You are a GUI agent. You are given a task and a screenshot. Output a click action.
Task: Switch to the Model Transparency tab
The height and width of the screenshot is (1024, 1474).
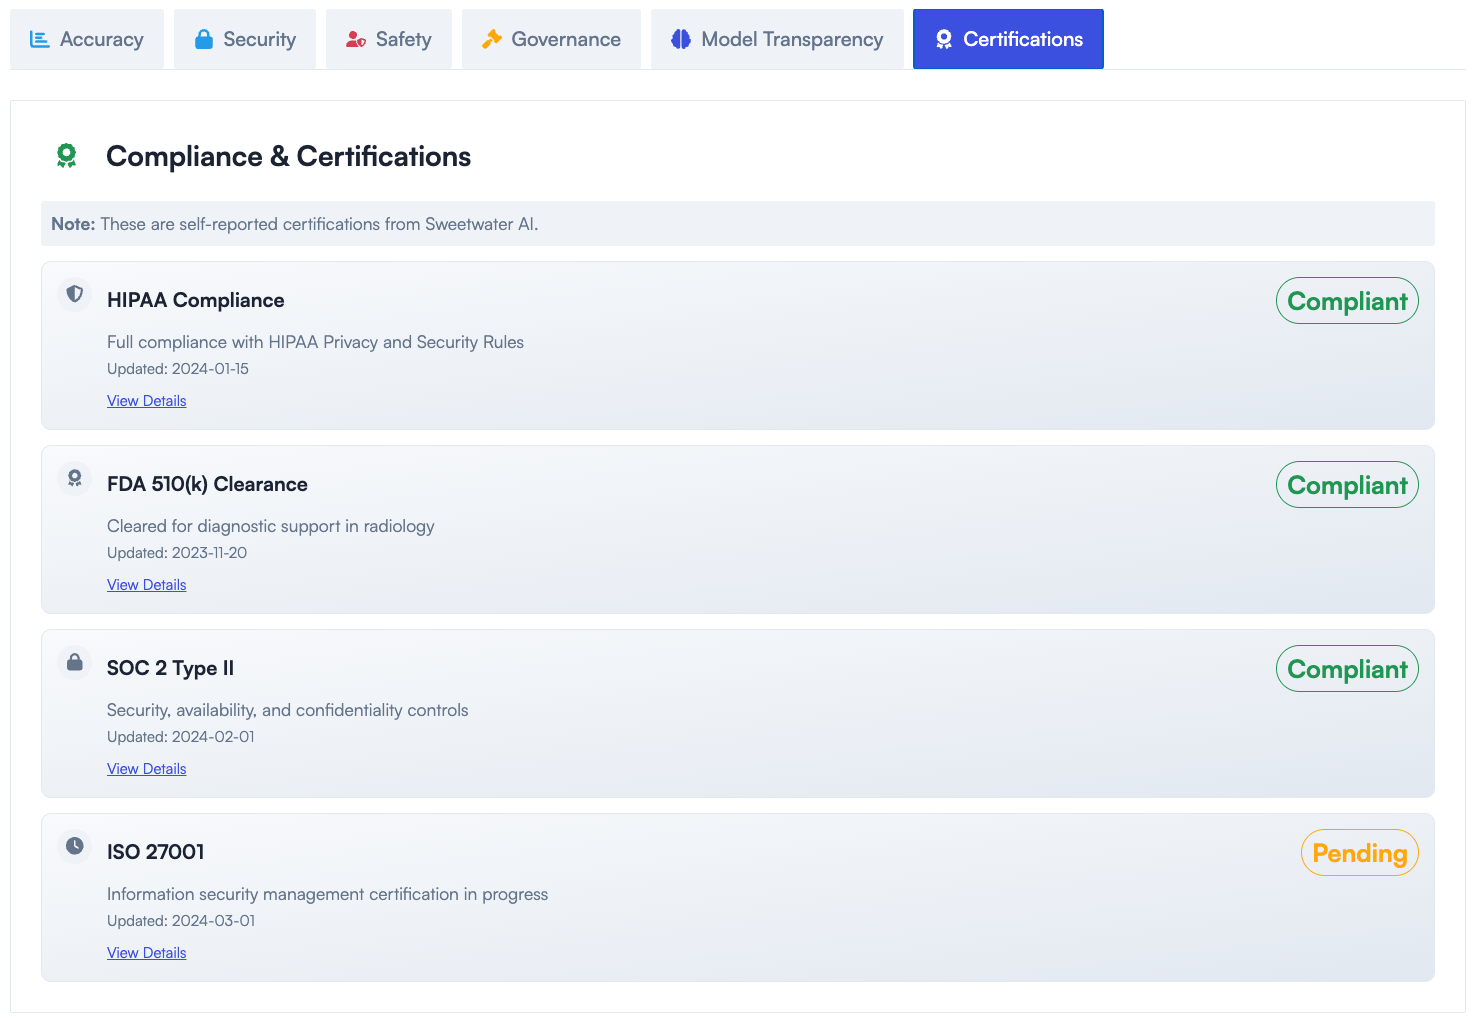coord(777,38)
